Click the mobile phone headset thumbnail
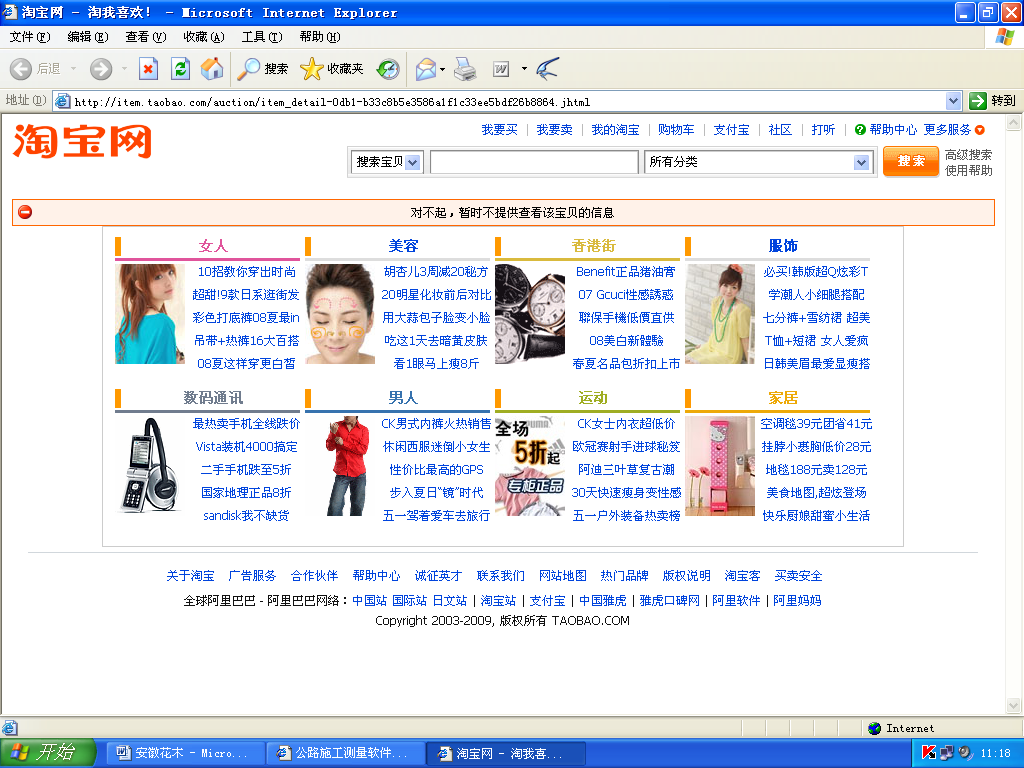This screenshot has height=768, width=1024. pos(150,465)
